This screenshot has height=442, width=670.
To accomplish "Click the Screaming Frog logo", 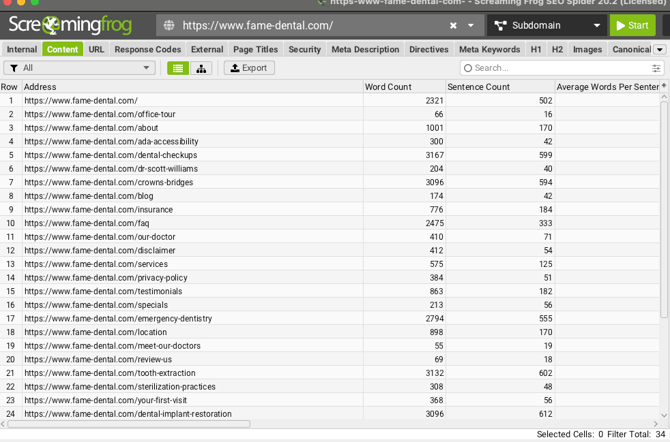I will point(70,25).
